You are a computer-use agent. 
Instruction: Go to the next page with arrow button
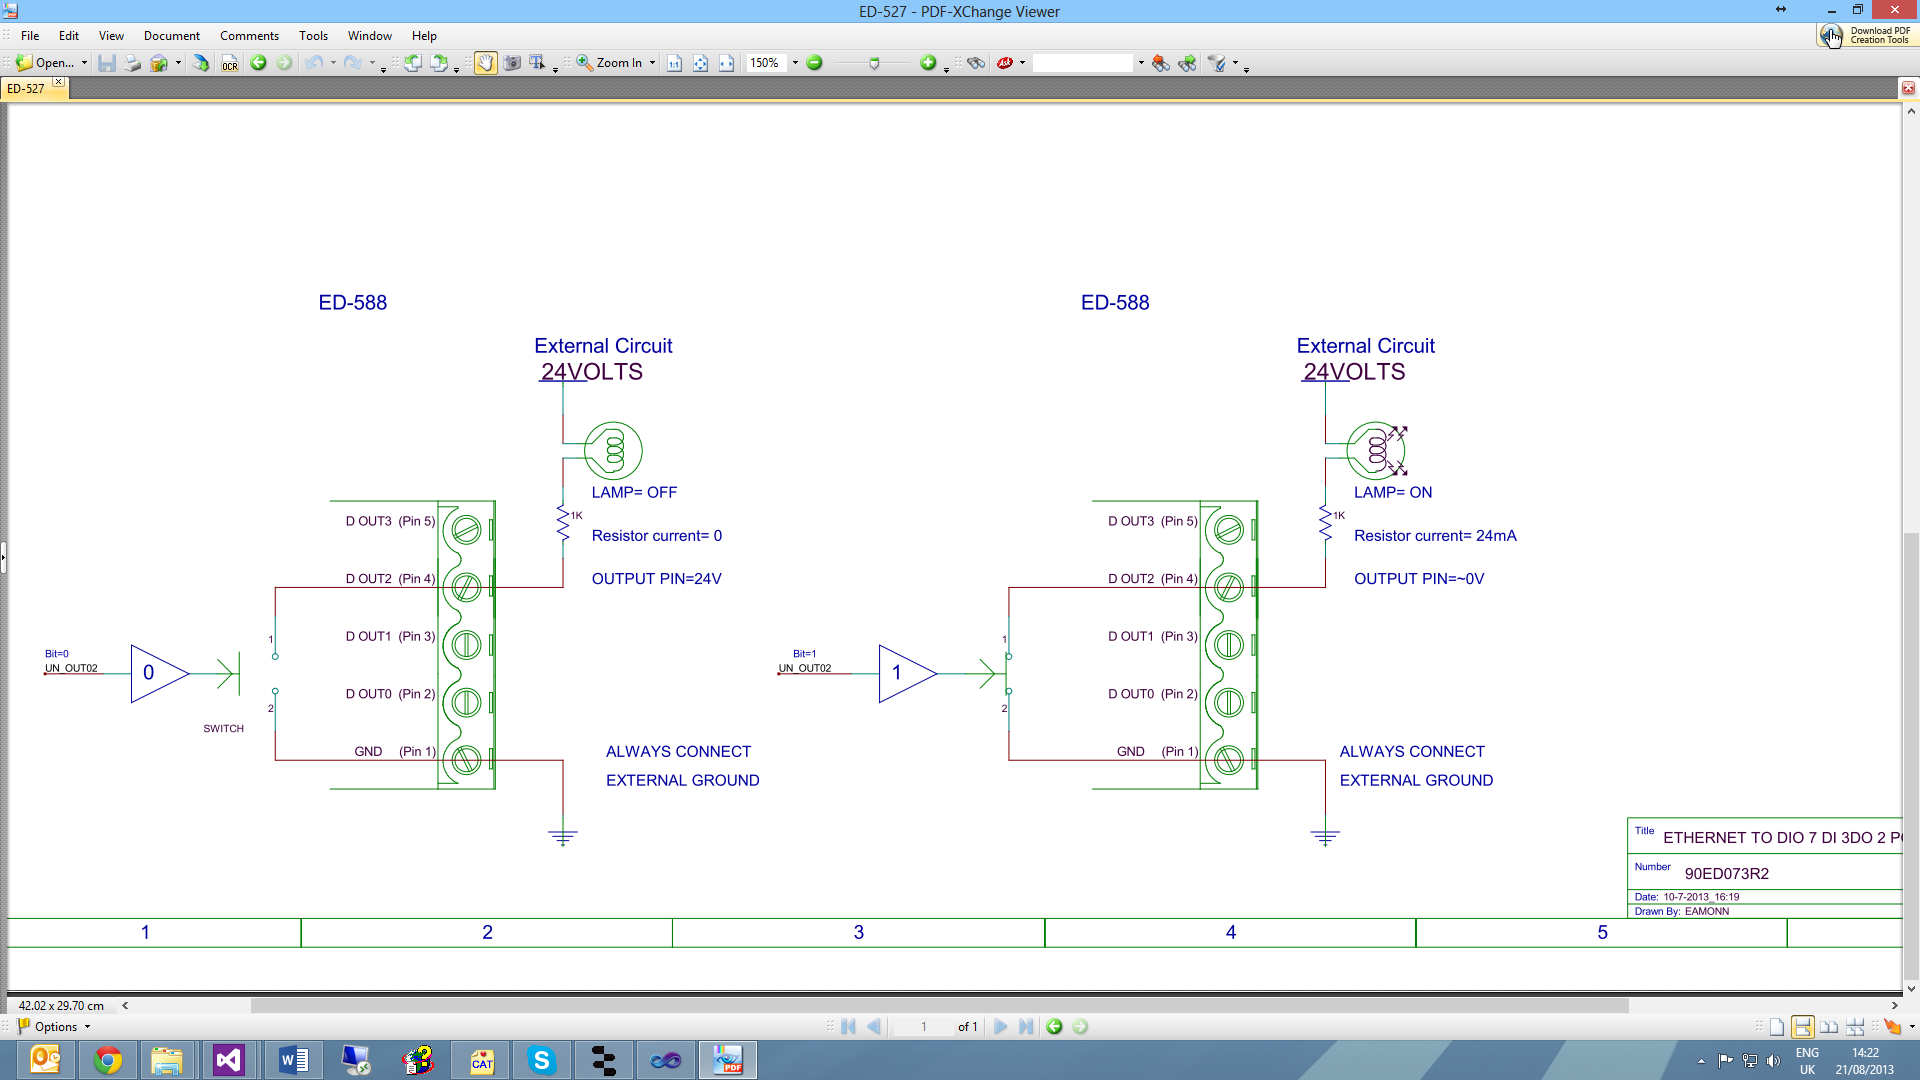1001,1026
